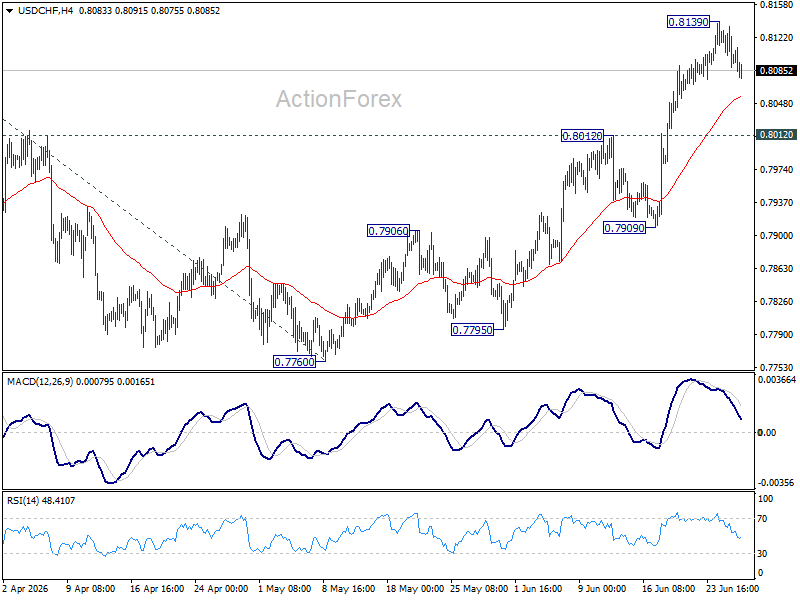Click the RSI 100 scale label
The width and height of the screenshot is (800, 600).
click(765, 498)
